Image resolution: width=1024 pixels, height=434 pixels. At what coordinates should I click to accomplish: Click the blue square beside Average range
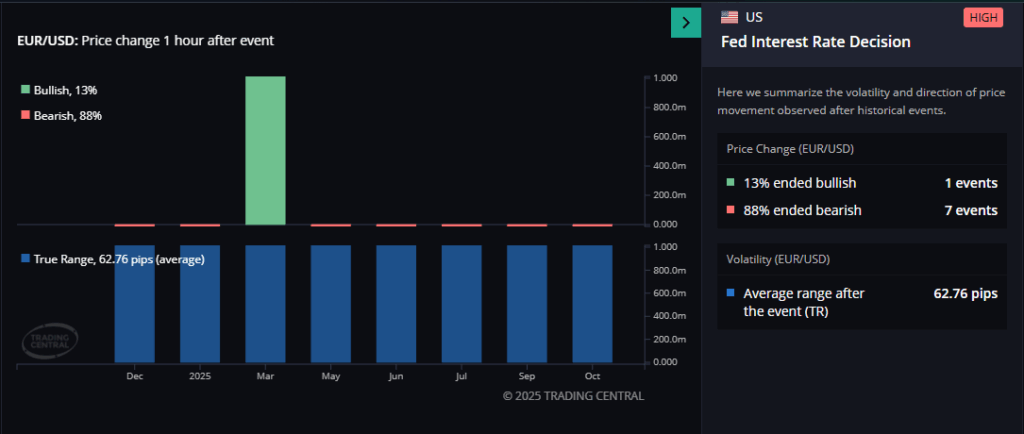point(731,294)
